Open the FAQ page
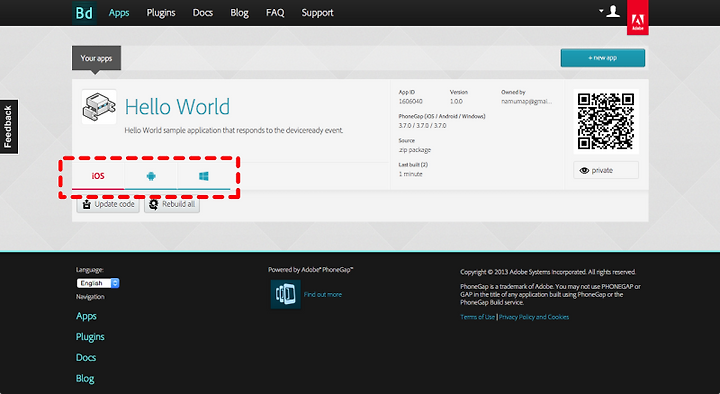The image size is (720, 394). pos(275,13)
